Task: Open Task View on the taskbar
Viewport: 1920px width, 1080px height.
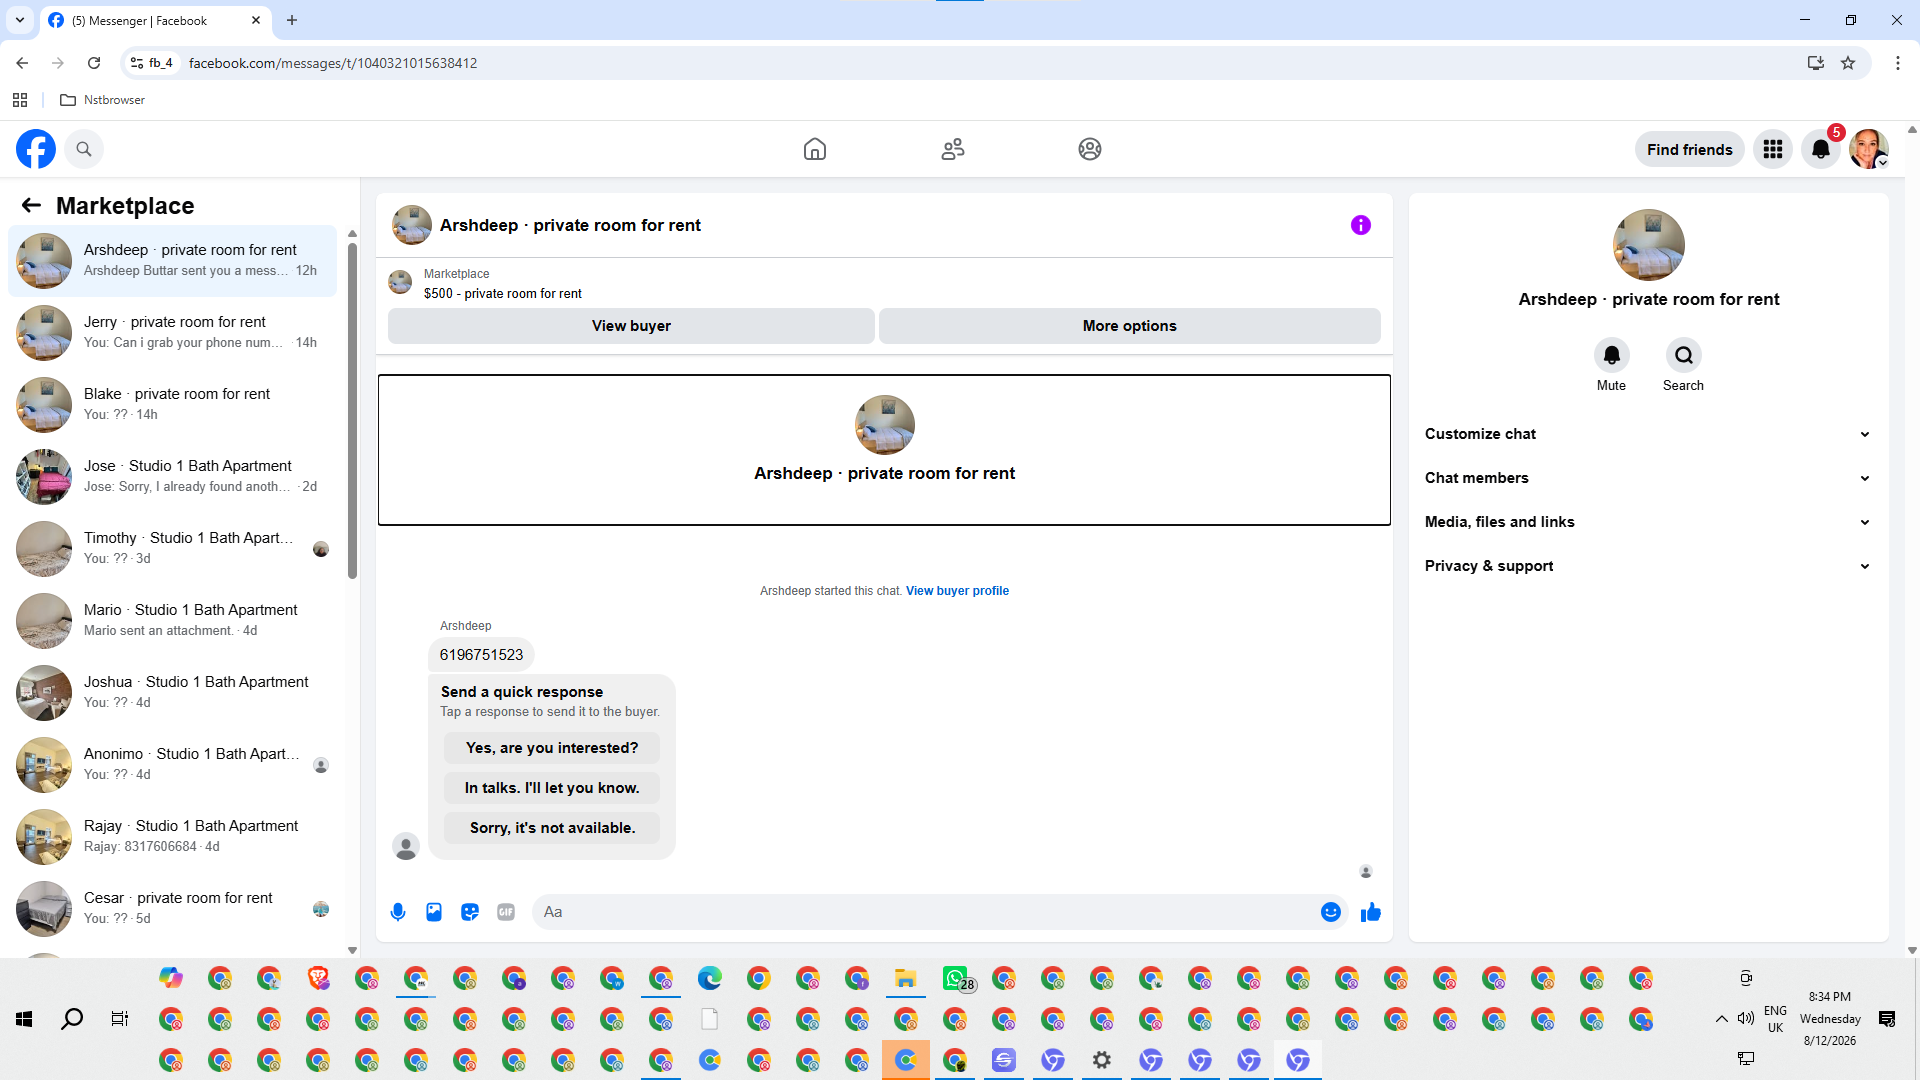Action: click(120, 1019)
